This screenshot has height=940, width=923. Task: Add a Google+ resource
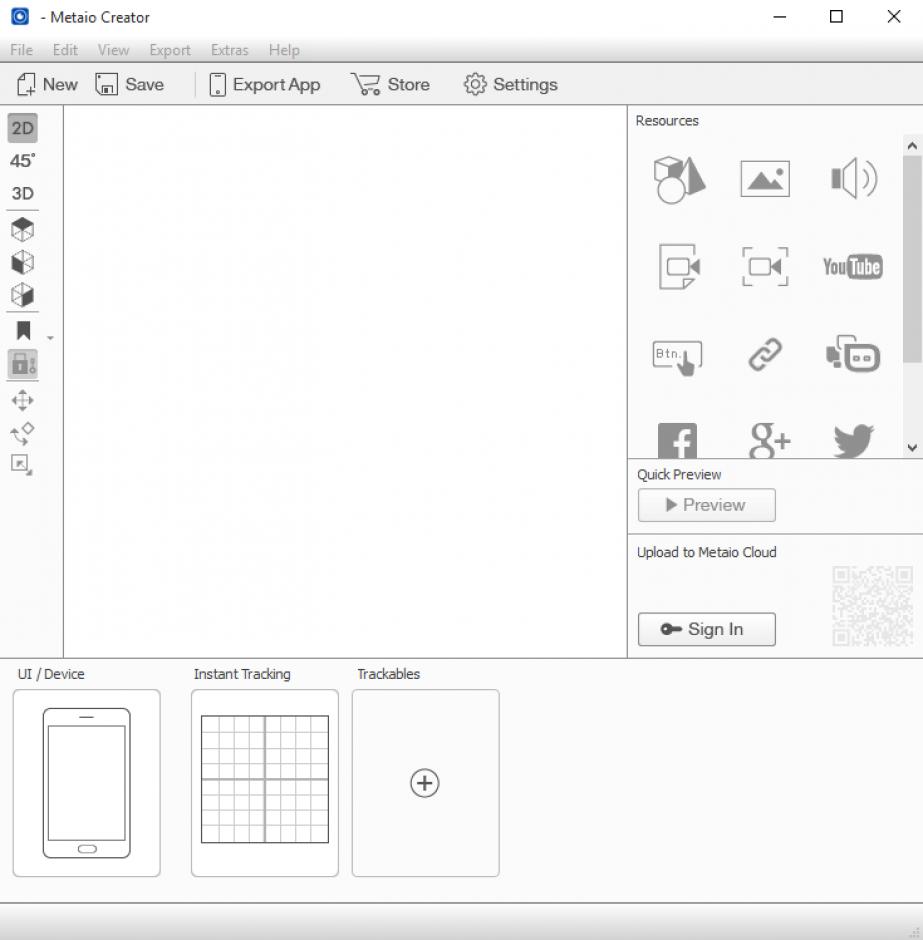[770, 441]
